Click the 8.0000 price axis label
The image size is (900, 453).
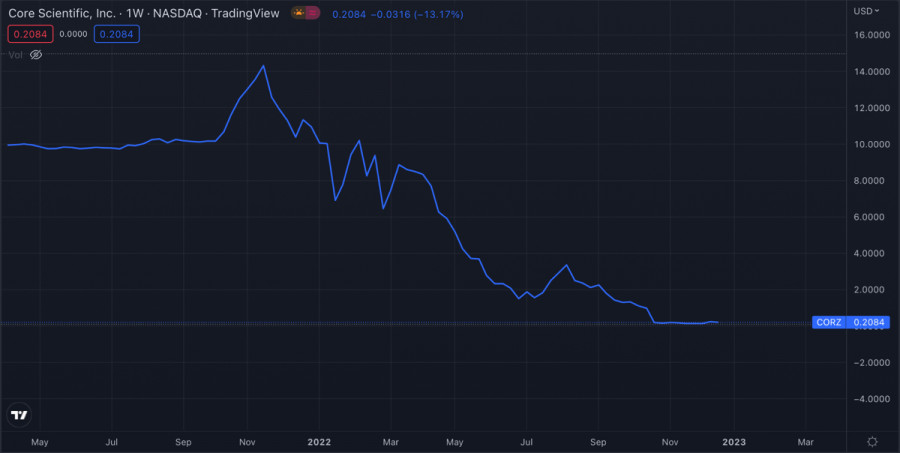[871, 180]
